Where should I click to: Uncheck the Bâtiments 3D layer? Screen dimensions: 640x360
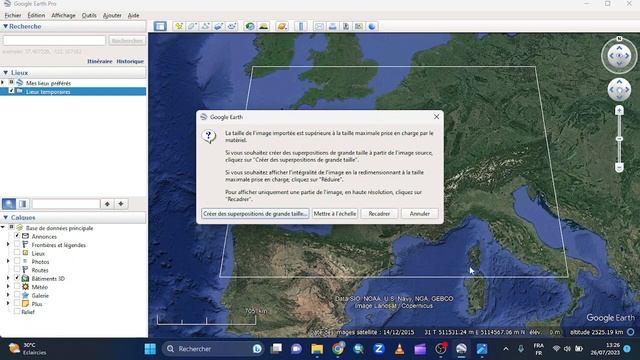coord(17,278)
